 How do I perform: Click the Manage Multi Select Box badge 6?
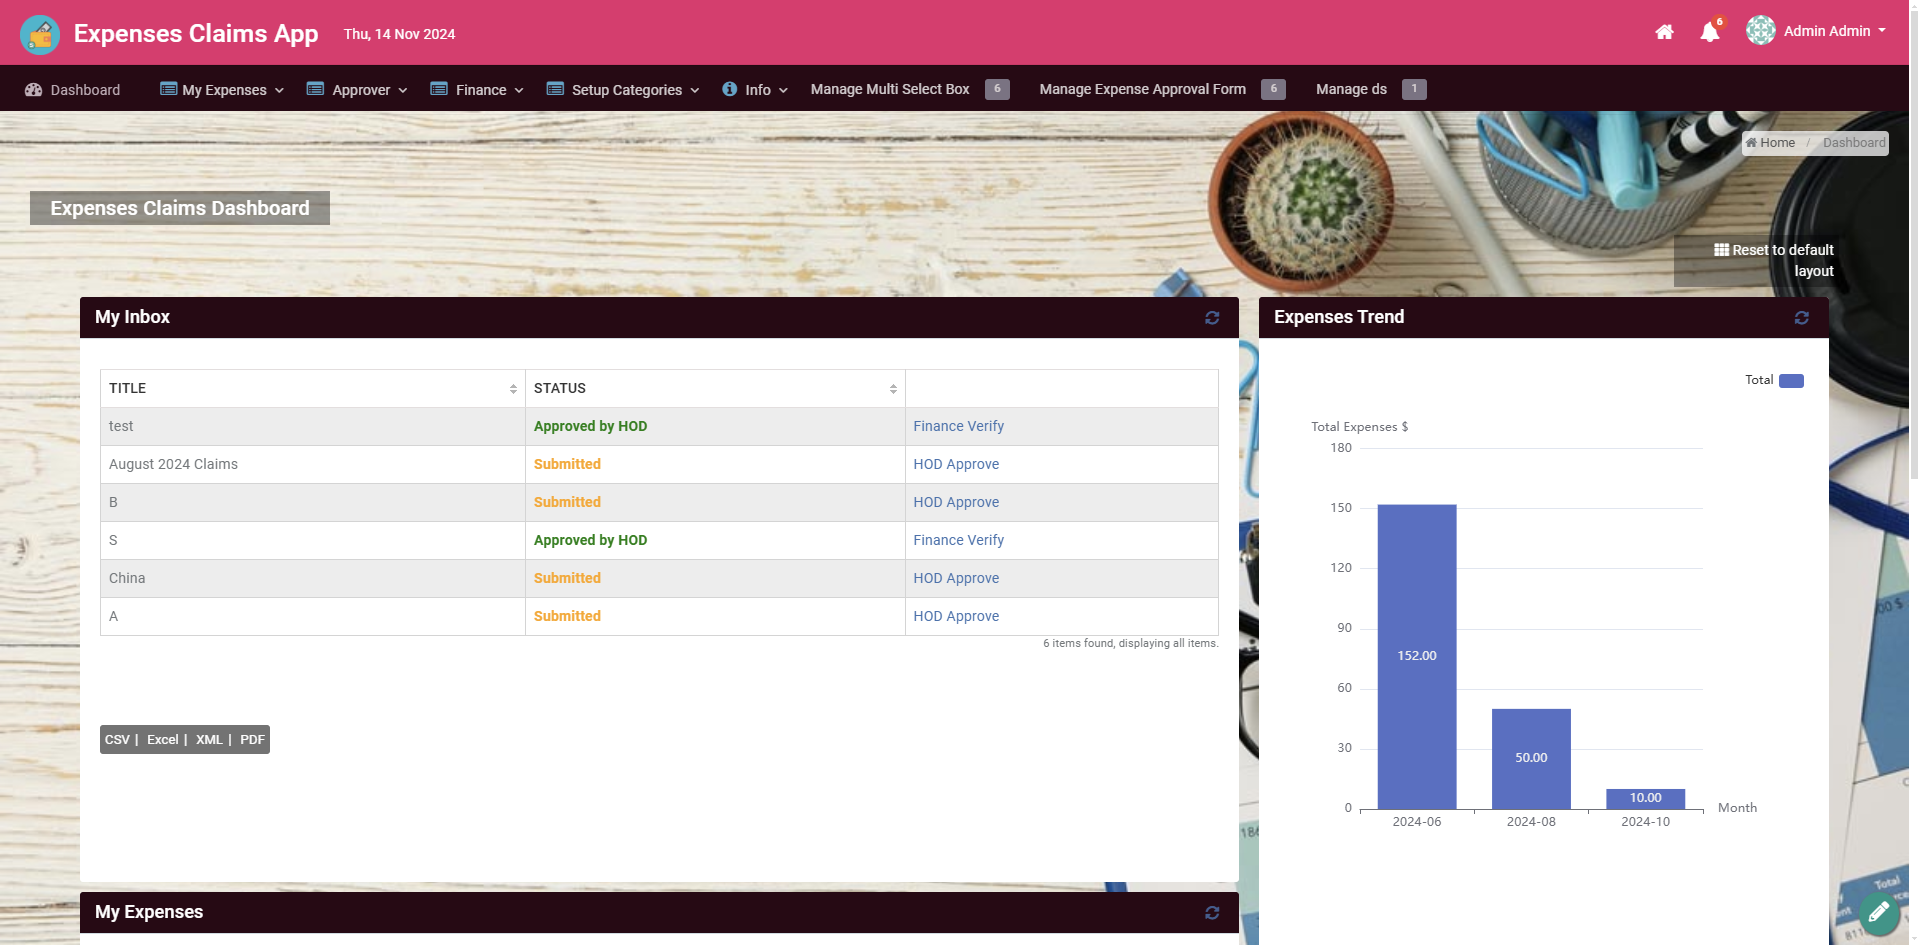point(997,89)
